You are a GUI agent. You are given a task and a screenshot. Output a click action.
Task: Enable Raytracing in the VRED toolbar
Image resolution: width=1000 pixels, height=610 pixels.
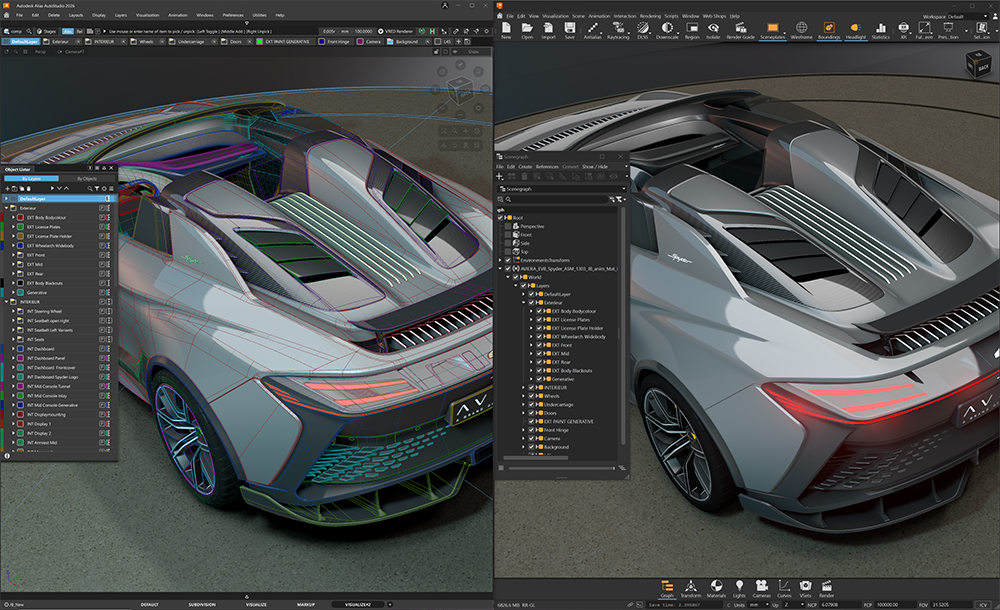[x=616, y=31]
